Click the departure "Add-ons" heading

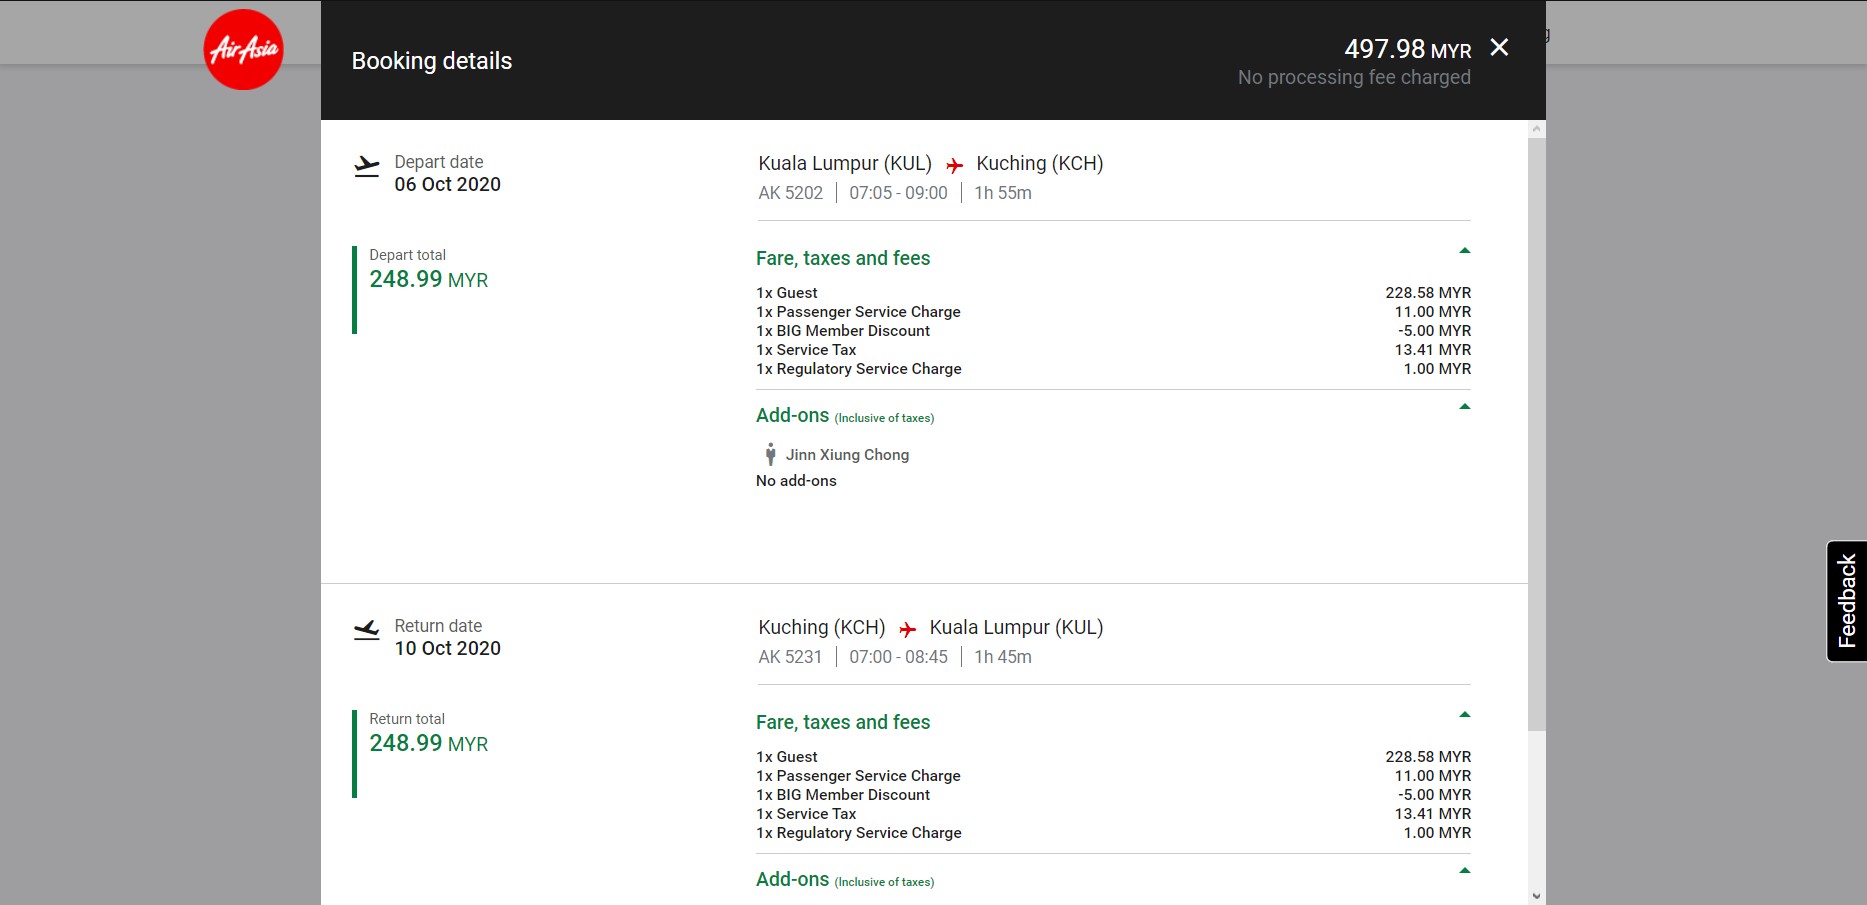tap(792, 415)
